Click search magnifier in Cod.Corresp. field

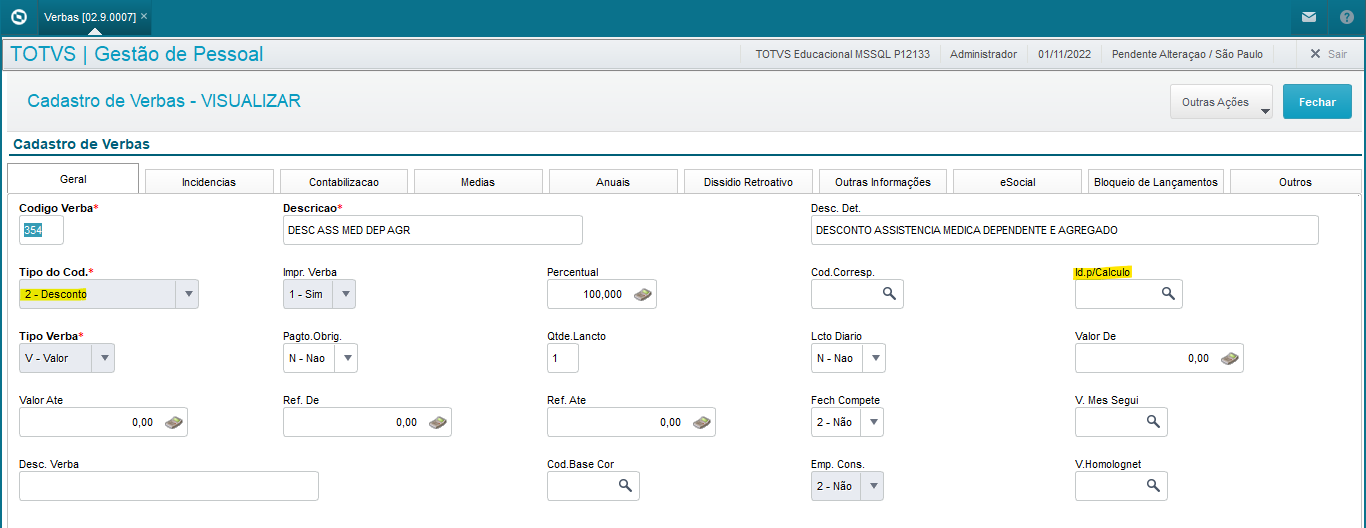tap(889, 293)
